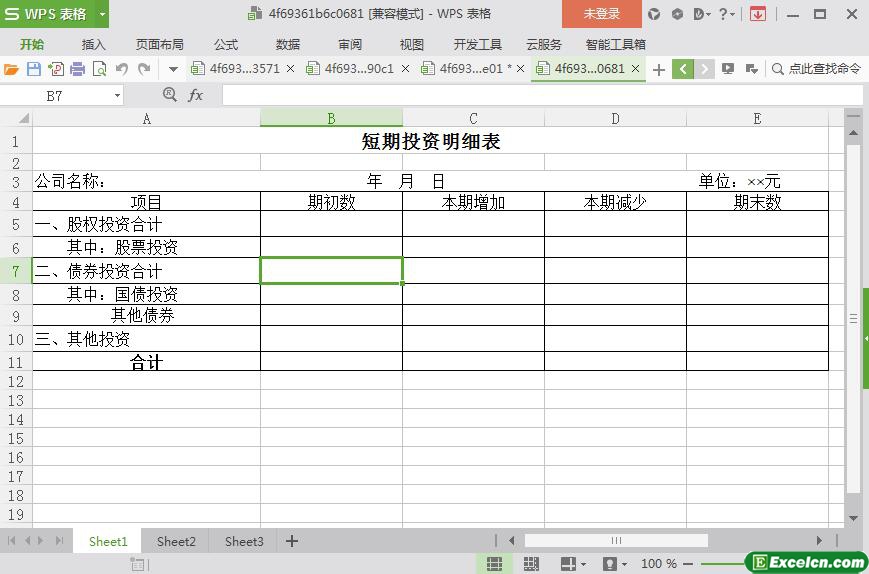Open the 插入 ribbon tab
This screenshot has height=574, width=869.
pos(93,44)
